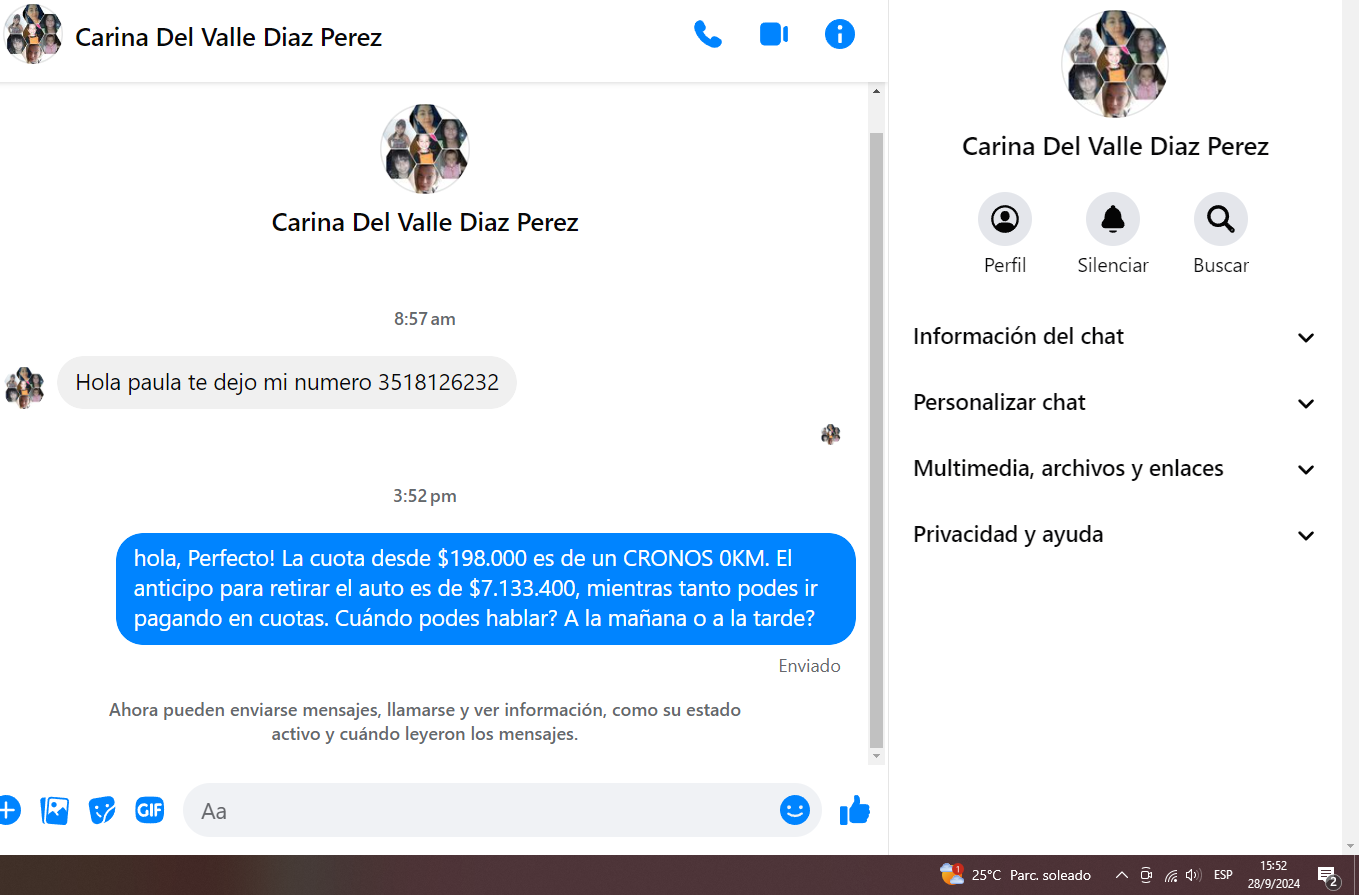This screenshot has height=895, width=1359.
Task: Click the chat scrollbar's down arrow
Action: pyautogui.click(x=877, y=757)
